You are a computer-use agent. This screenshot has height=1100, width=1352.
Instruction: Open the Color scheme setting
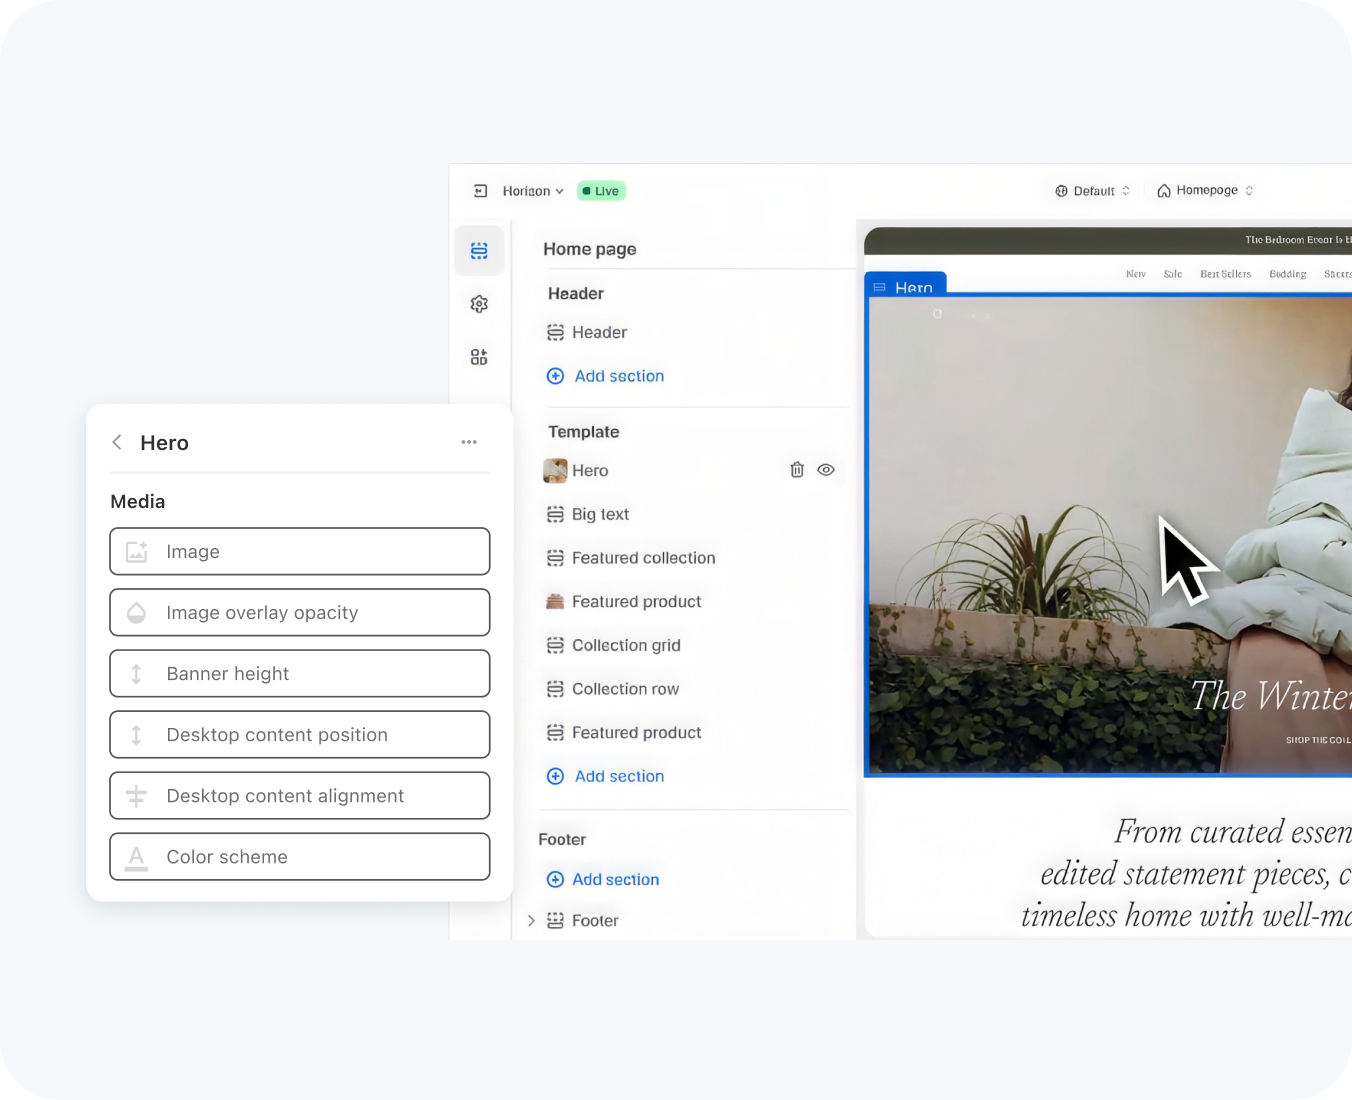click(300, 857)
